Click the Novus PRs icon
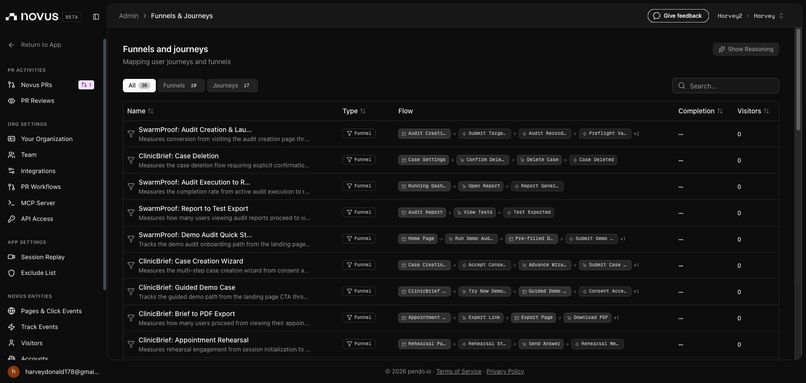Image resolution: width=806 pixels, height=383 pixels. pos(11,85)
